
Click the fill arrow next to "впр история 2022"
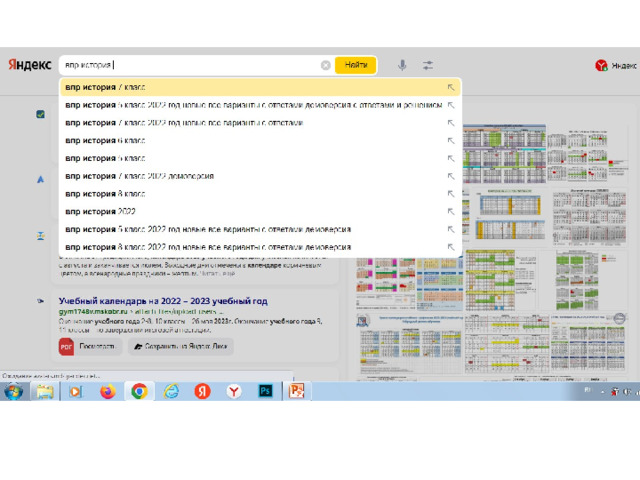(x=451, y=211)
